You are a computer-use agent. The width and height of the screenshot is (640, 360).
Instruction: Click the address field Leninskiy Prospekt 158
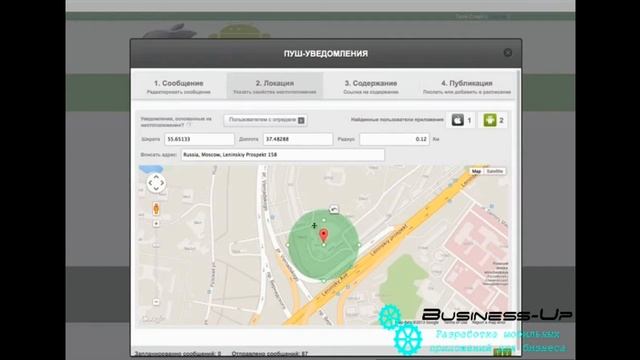[282, 155]
